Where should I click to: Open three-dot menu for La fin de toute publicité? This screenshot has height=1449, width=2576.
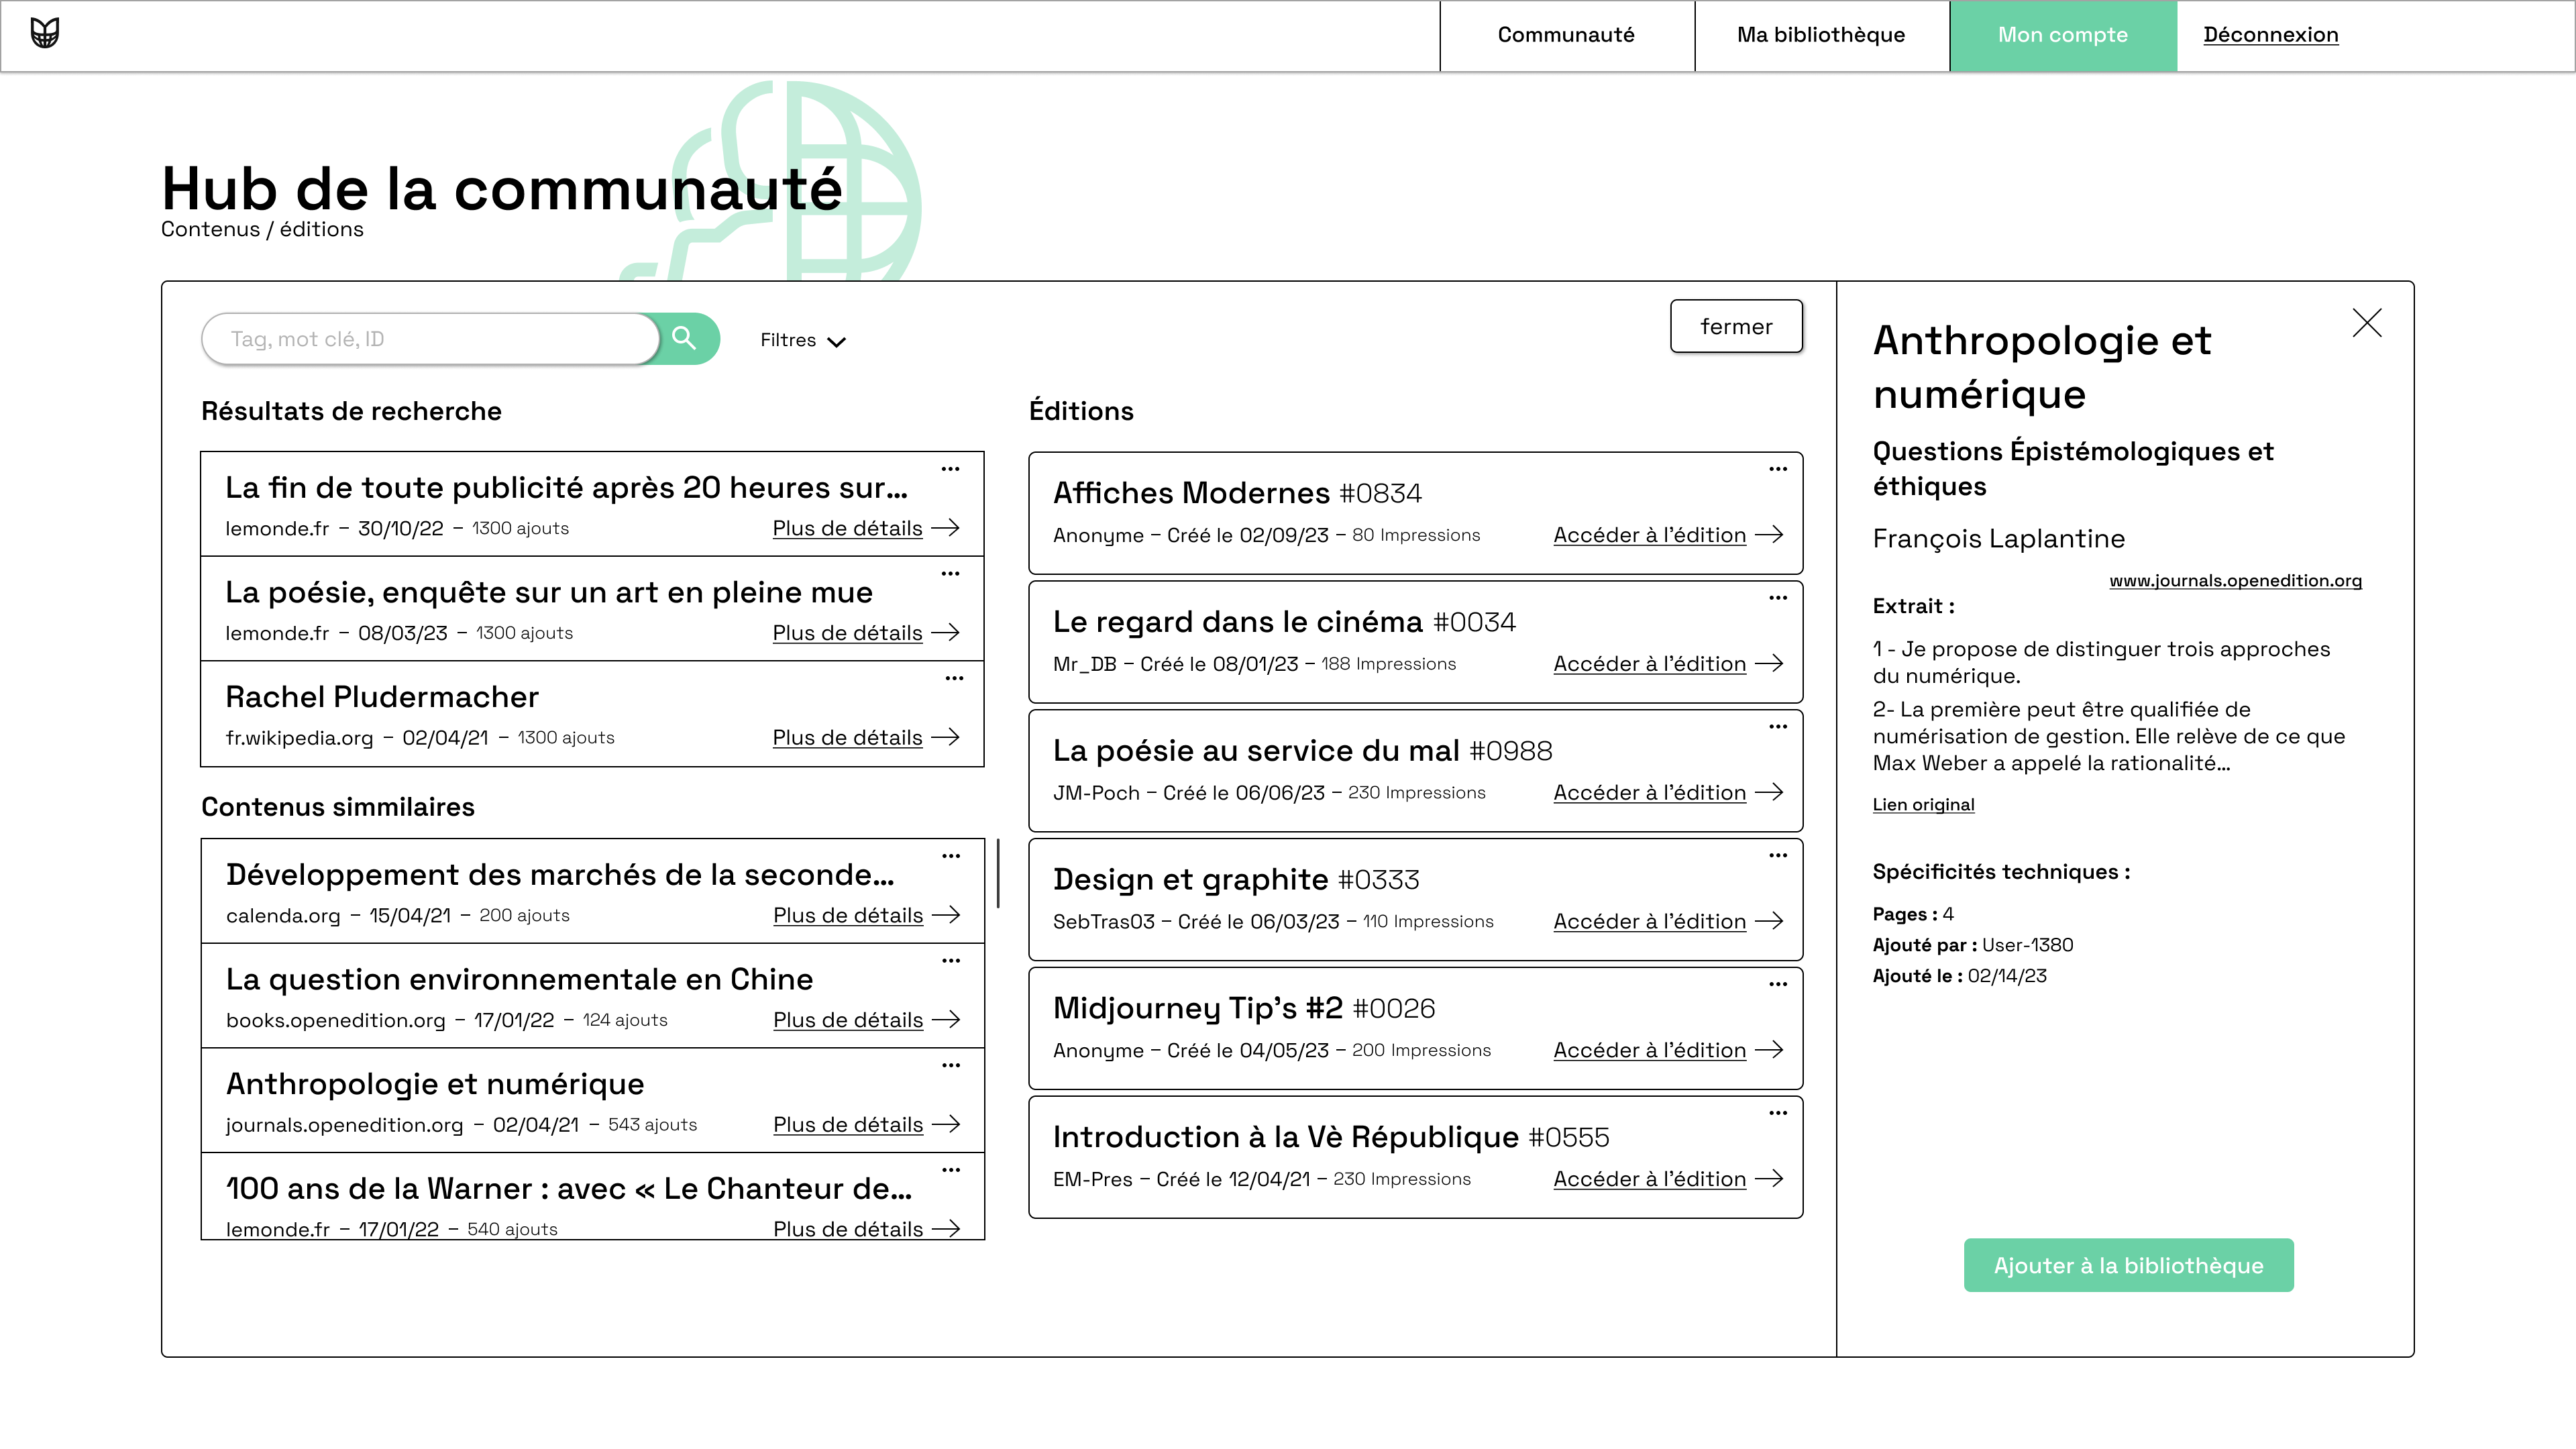pos(950,468)
